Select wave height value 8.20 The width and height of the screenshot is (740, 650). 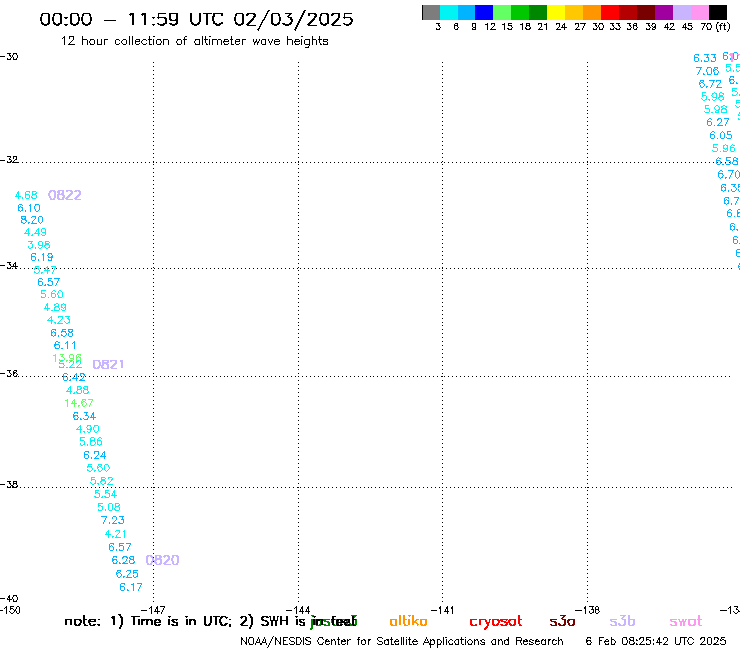(x=32, y=220)
